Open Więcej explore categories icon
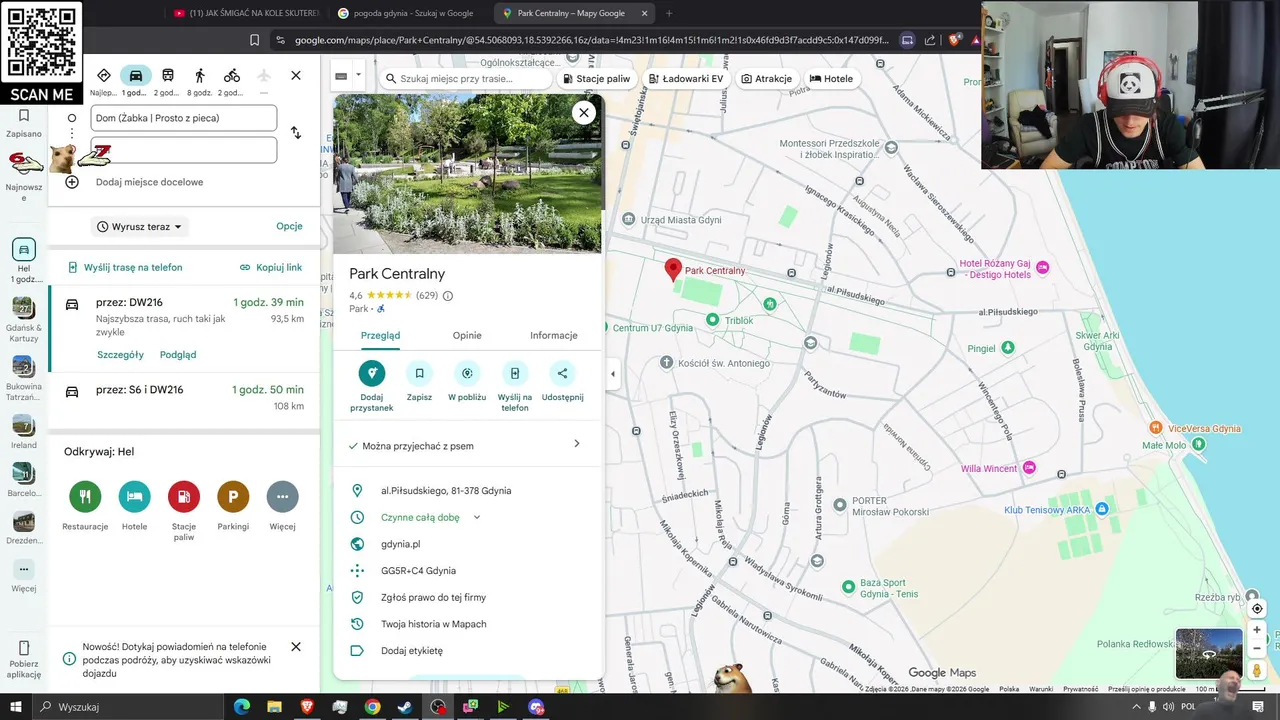This screenshot has height=720, width=1280. tap(283, 496)
